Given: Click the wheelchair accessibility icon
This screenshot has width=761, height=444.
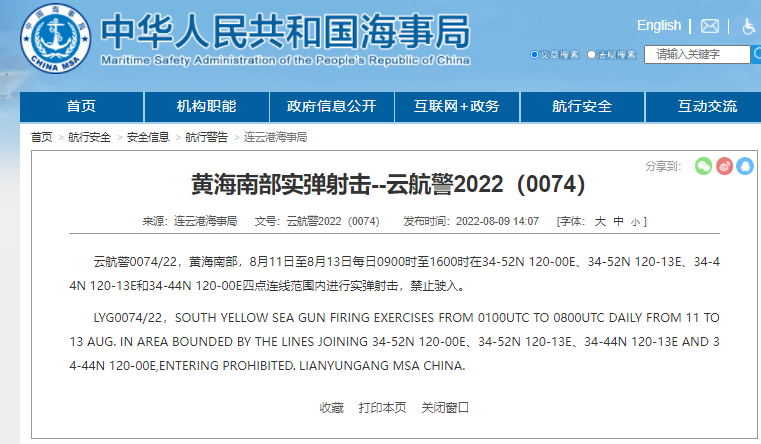Looking at the screenshot, I should (748, 26).
